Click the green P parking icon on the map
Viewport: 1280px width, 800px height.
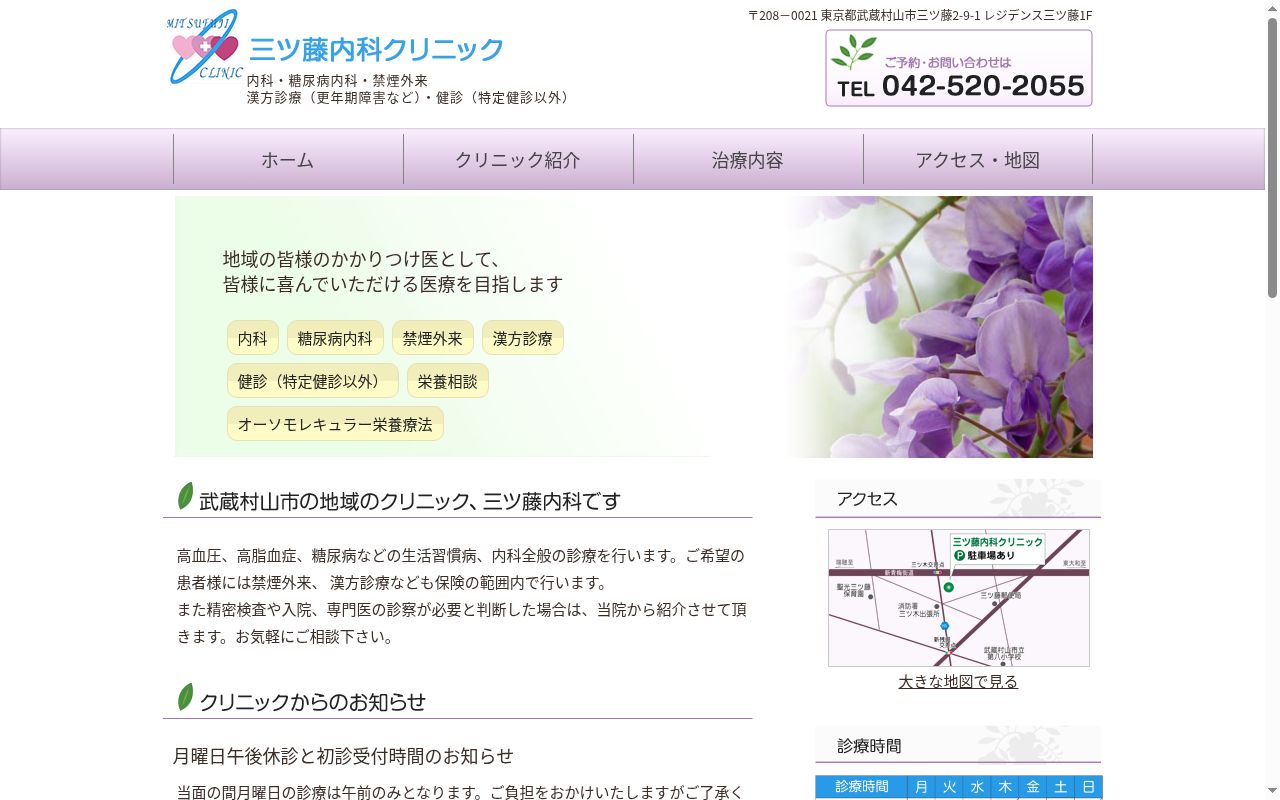(x=959, y=555)
